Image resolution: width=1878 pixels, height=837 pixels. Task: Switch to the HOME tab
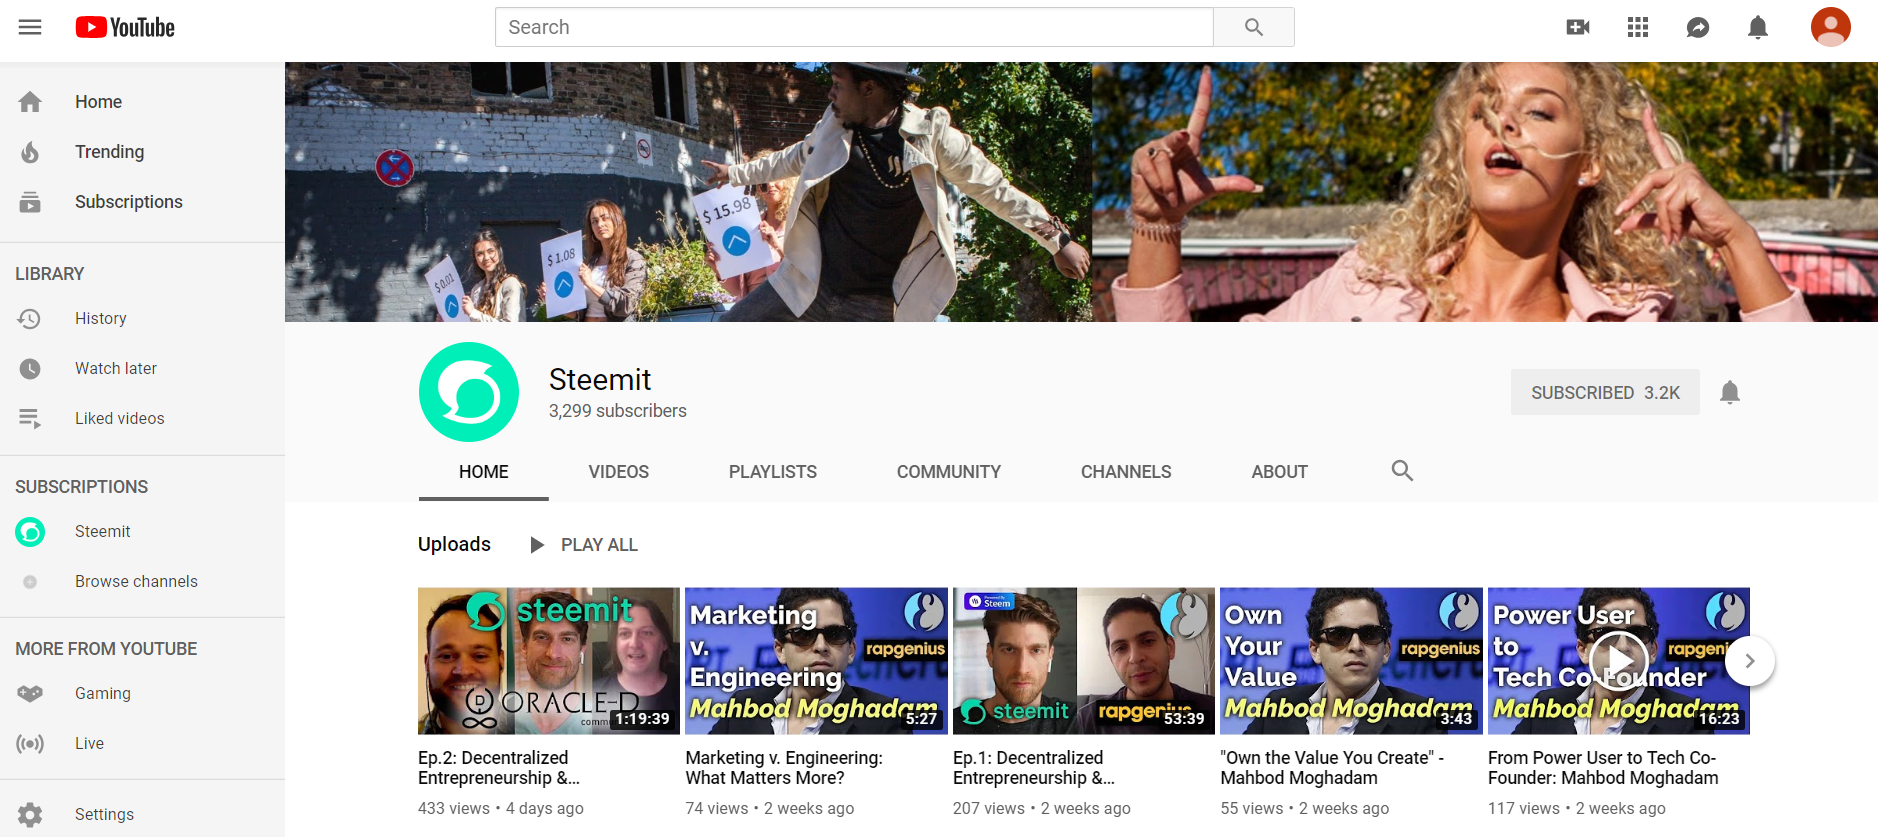point(484,472)
